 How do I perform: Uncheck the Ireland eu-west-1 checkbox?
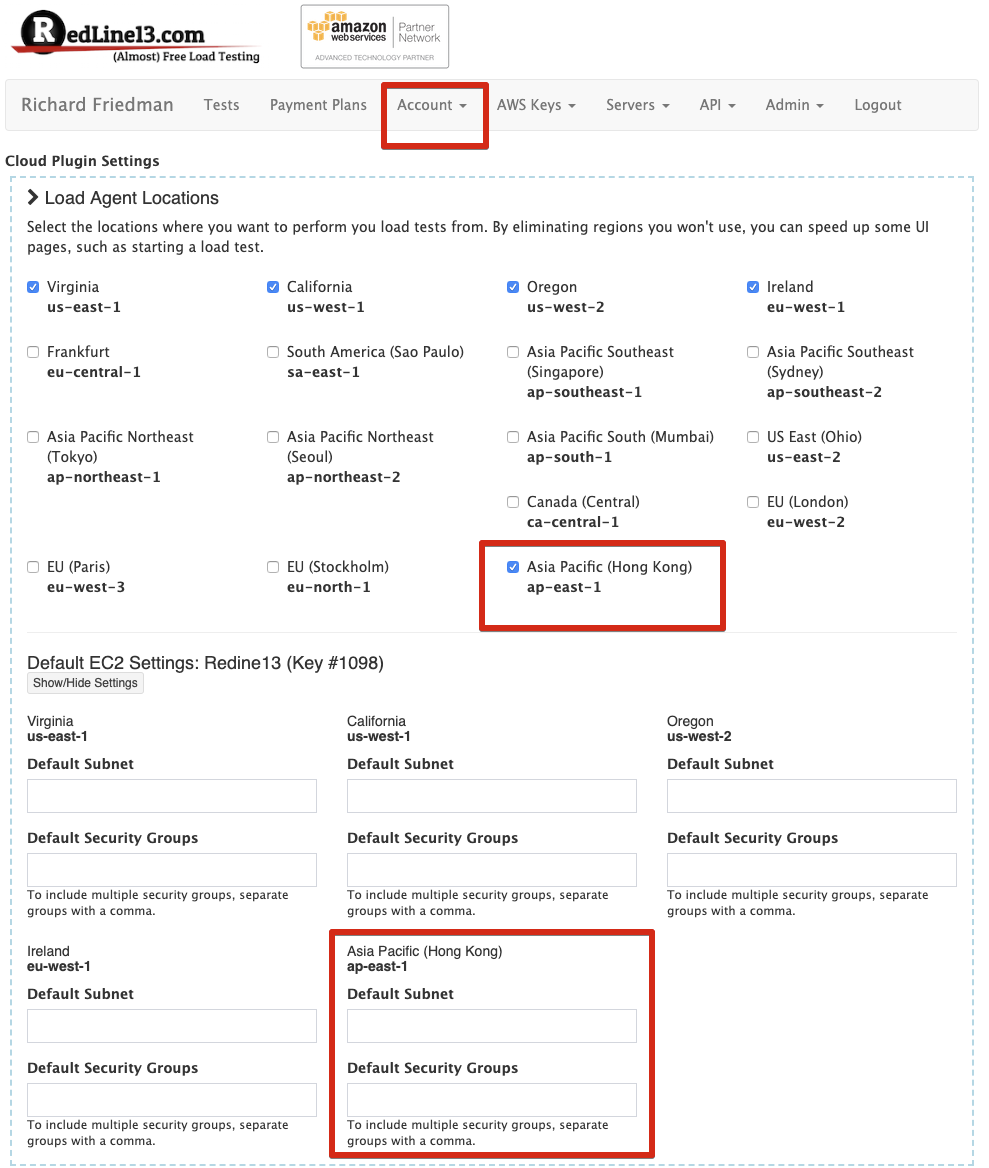click(753, 287)
